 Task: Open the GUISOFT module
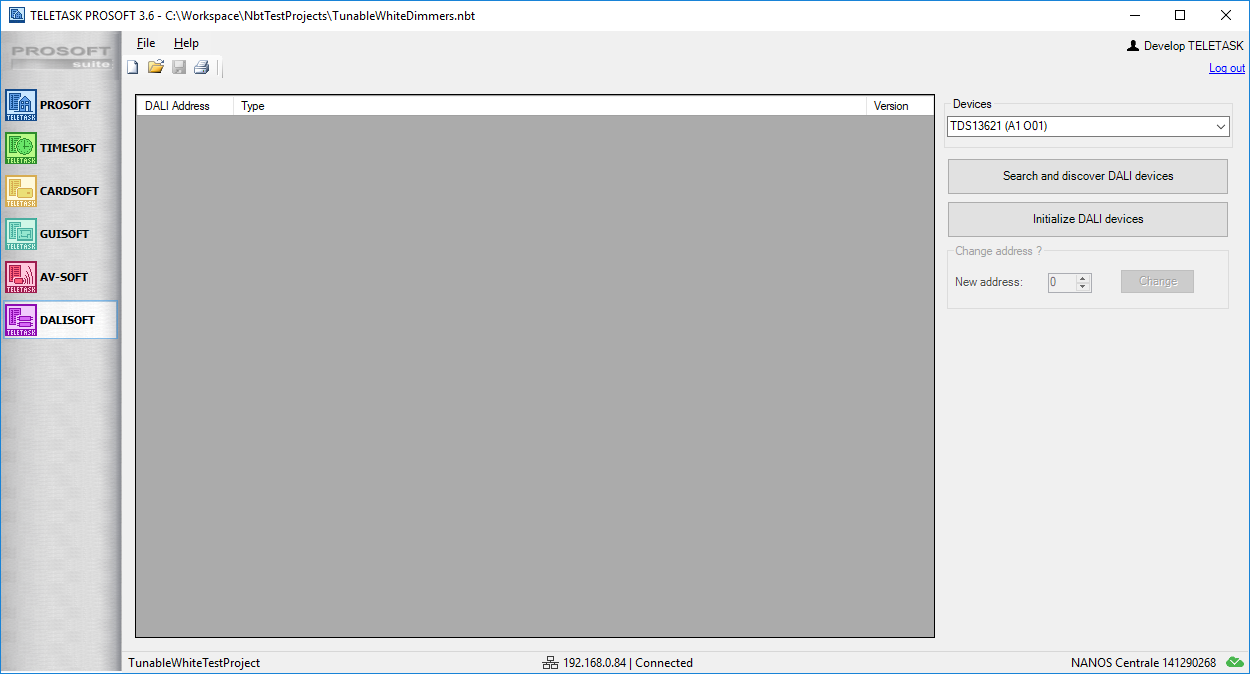pyautogui.click(x=60, y=234)
